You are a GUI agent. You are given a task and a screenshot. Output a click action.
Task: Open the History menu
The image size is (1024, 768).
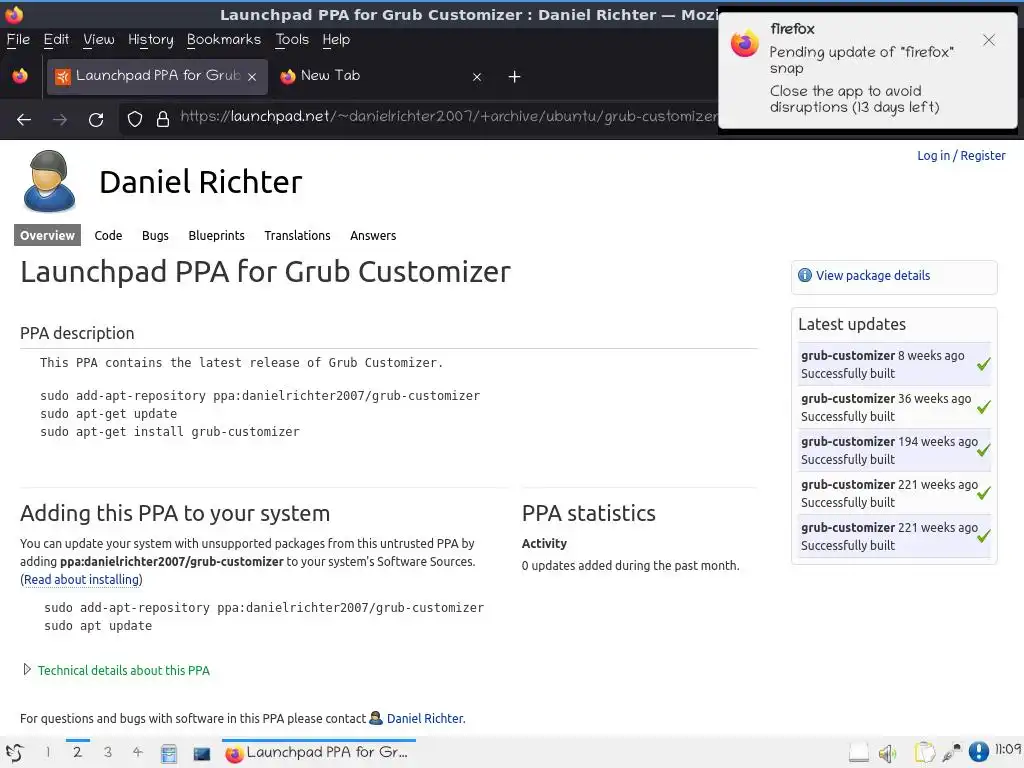coord(151,40)
